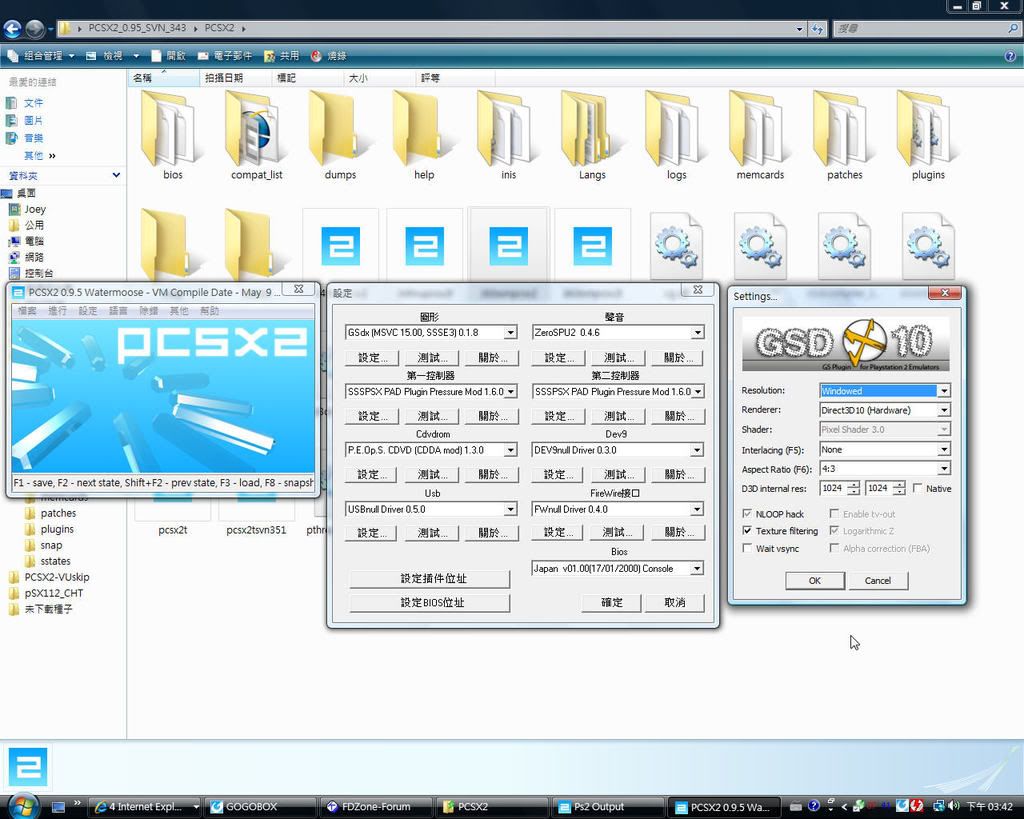Viewport: 1024px width, 819px height.
Task: Sort by 名稱 column header
Action: pos(163,78)
